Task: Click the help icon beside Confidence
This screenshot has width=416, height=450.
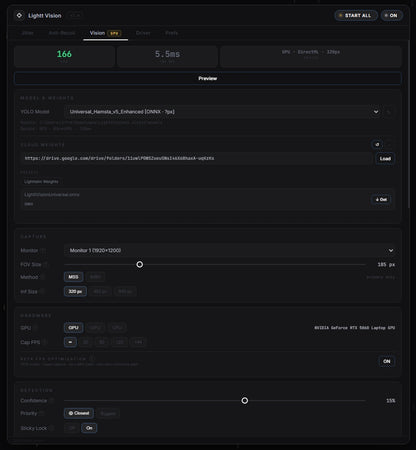Action: click(51, 400)
